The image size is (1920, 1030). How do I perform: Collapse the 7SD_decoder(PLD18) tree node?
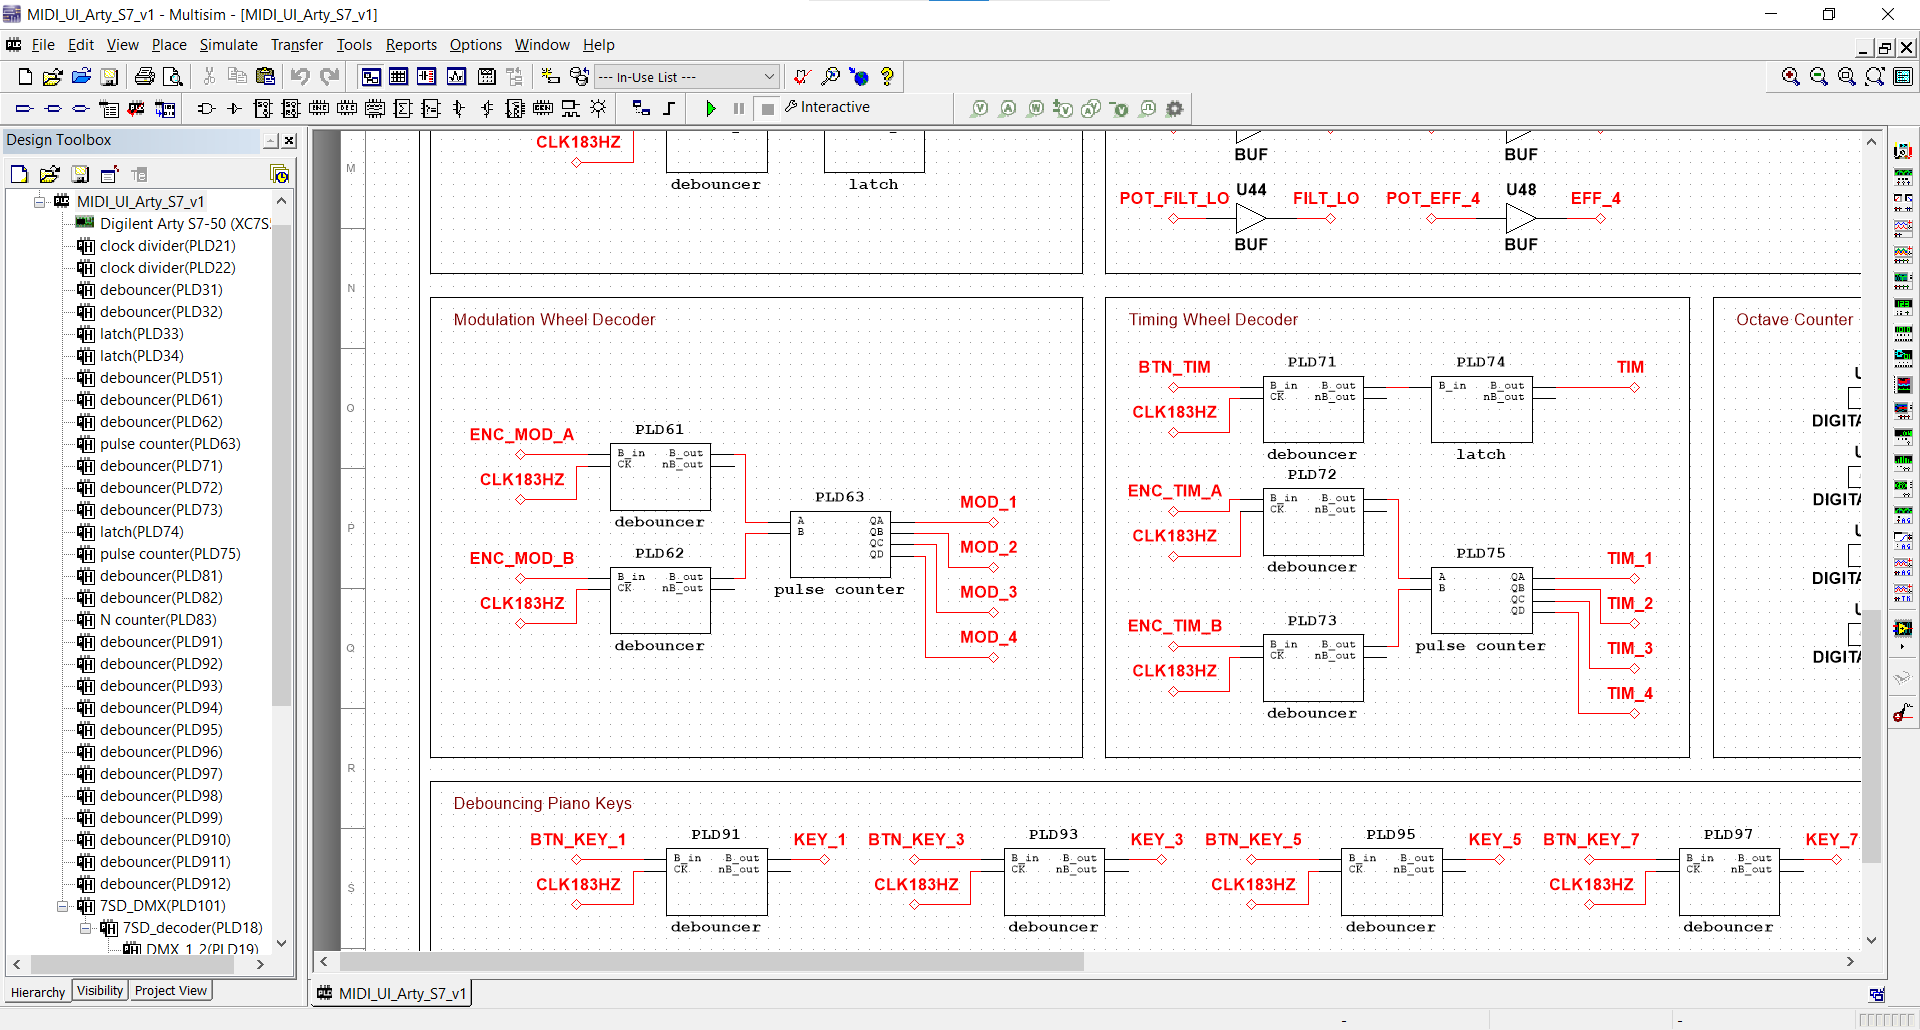(86, 928)
